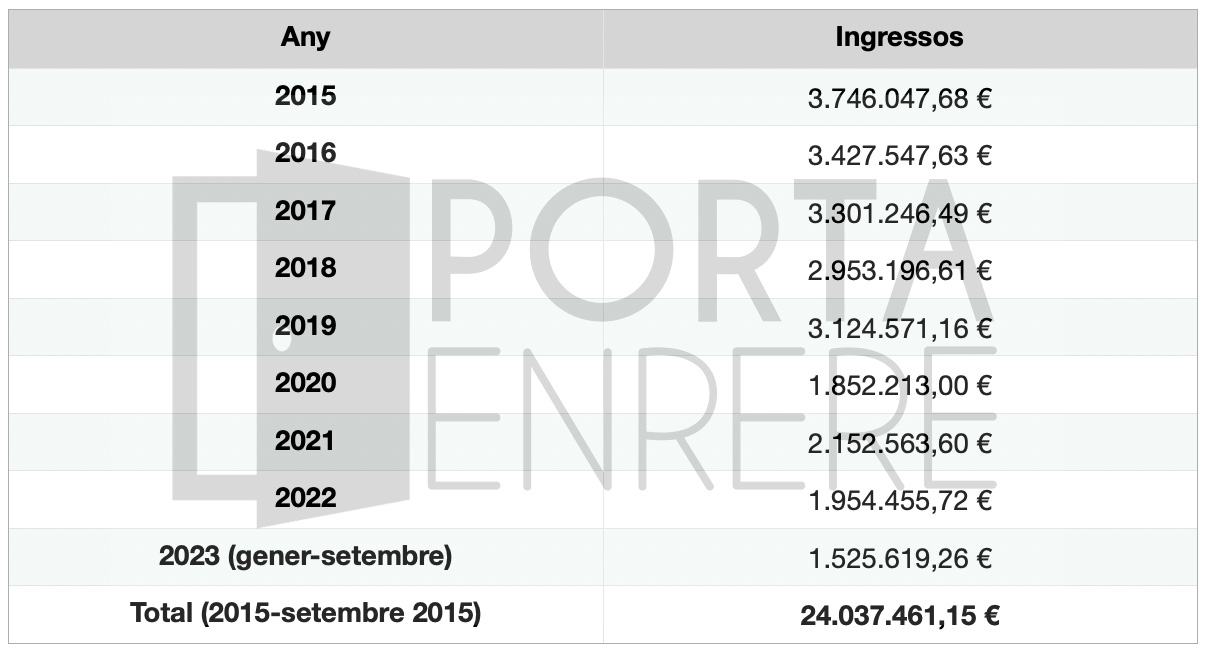Select the value 1.525.619,26 €
The image size is (1208, 656).
[899, 559]
